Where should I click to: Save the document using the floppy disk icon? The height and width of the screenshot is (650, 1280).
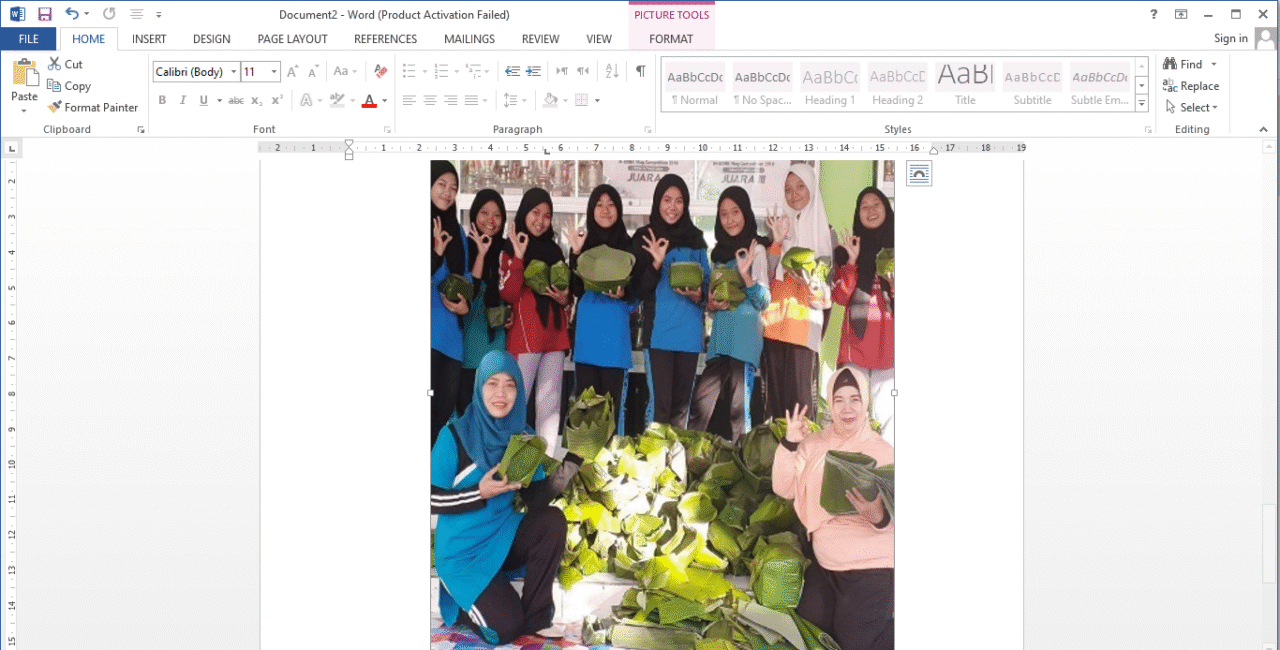click(x=44, y=14)
